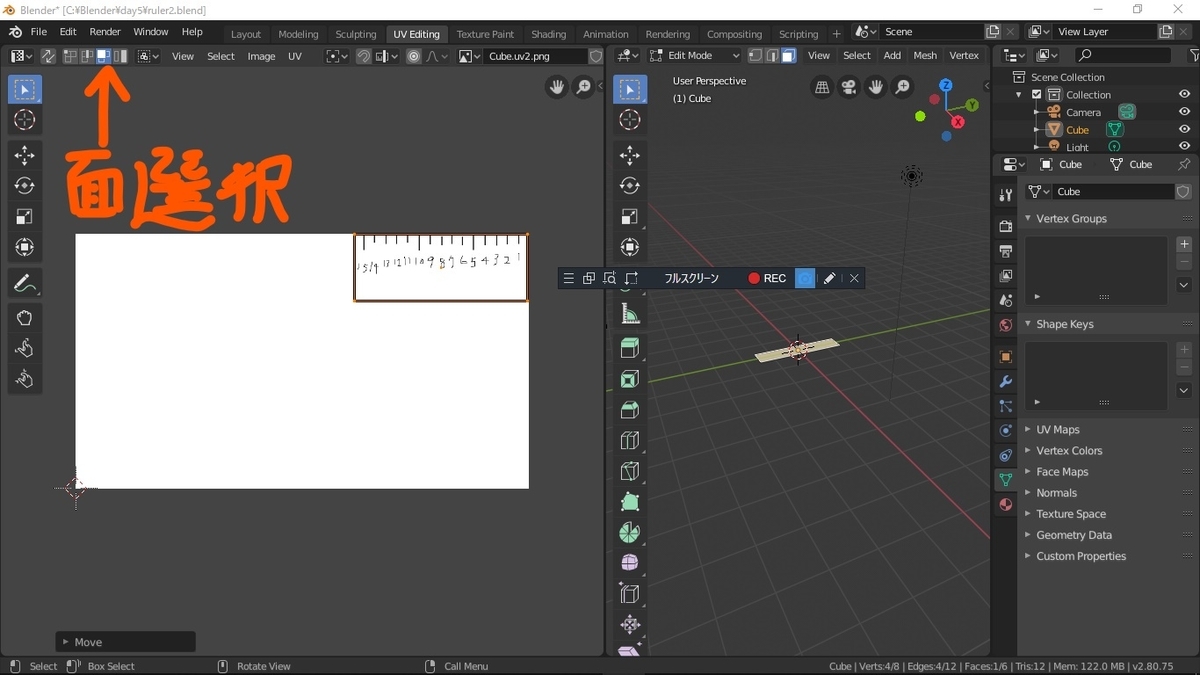Select the Smooth tool

[630, 563]
